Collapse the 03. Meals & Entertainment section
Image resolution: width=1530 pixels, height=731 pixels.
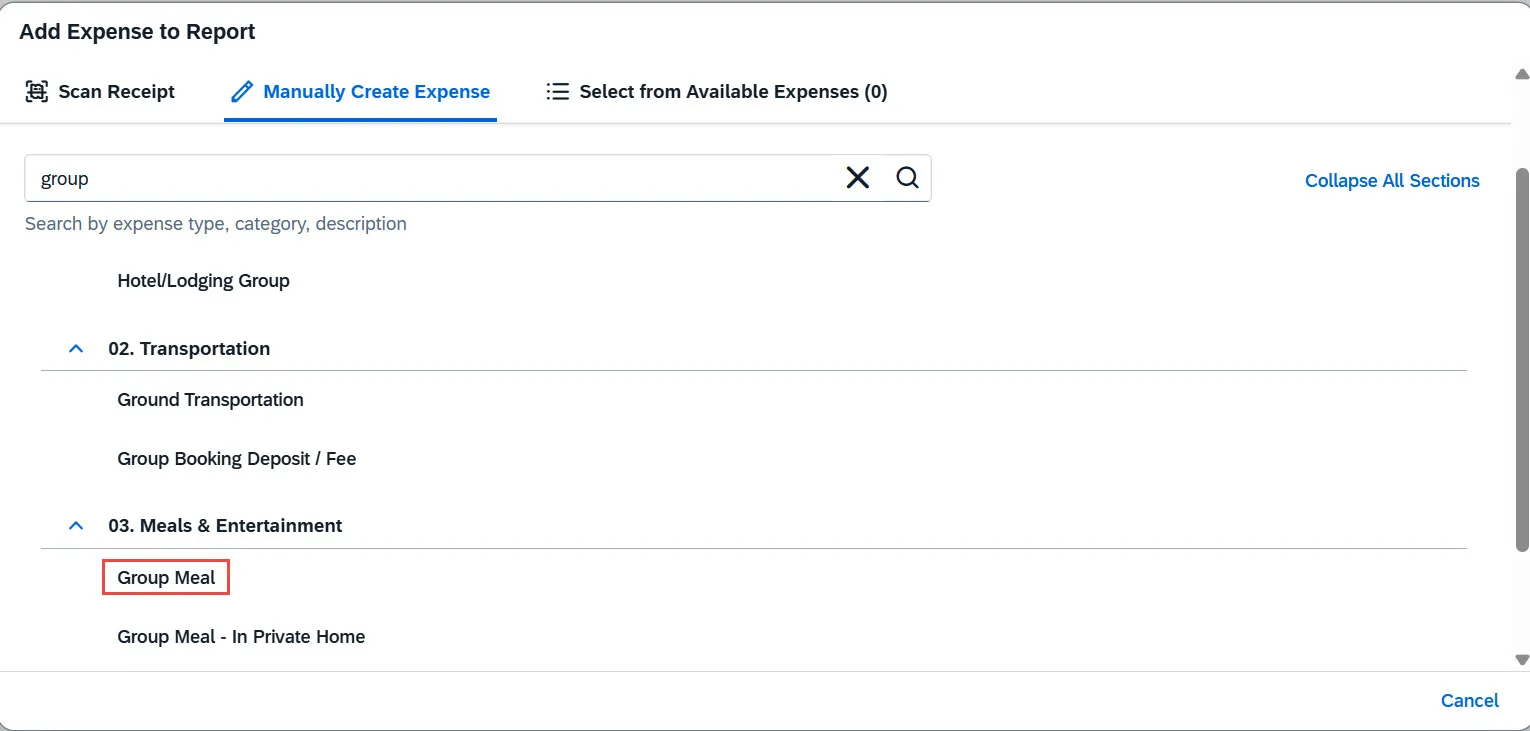tap(76, 526)
